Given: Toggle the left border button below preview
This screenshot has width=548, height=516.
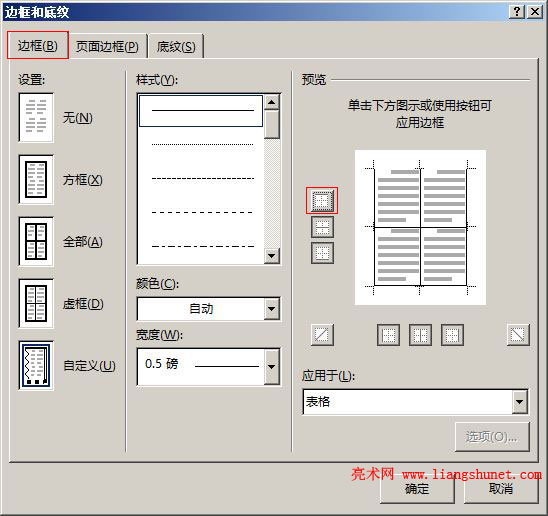Looking at the screenshot, I should pos(388,335).
